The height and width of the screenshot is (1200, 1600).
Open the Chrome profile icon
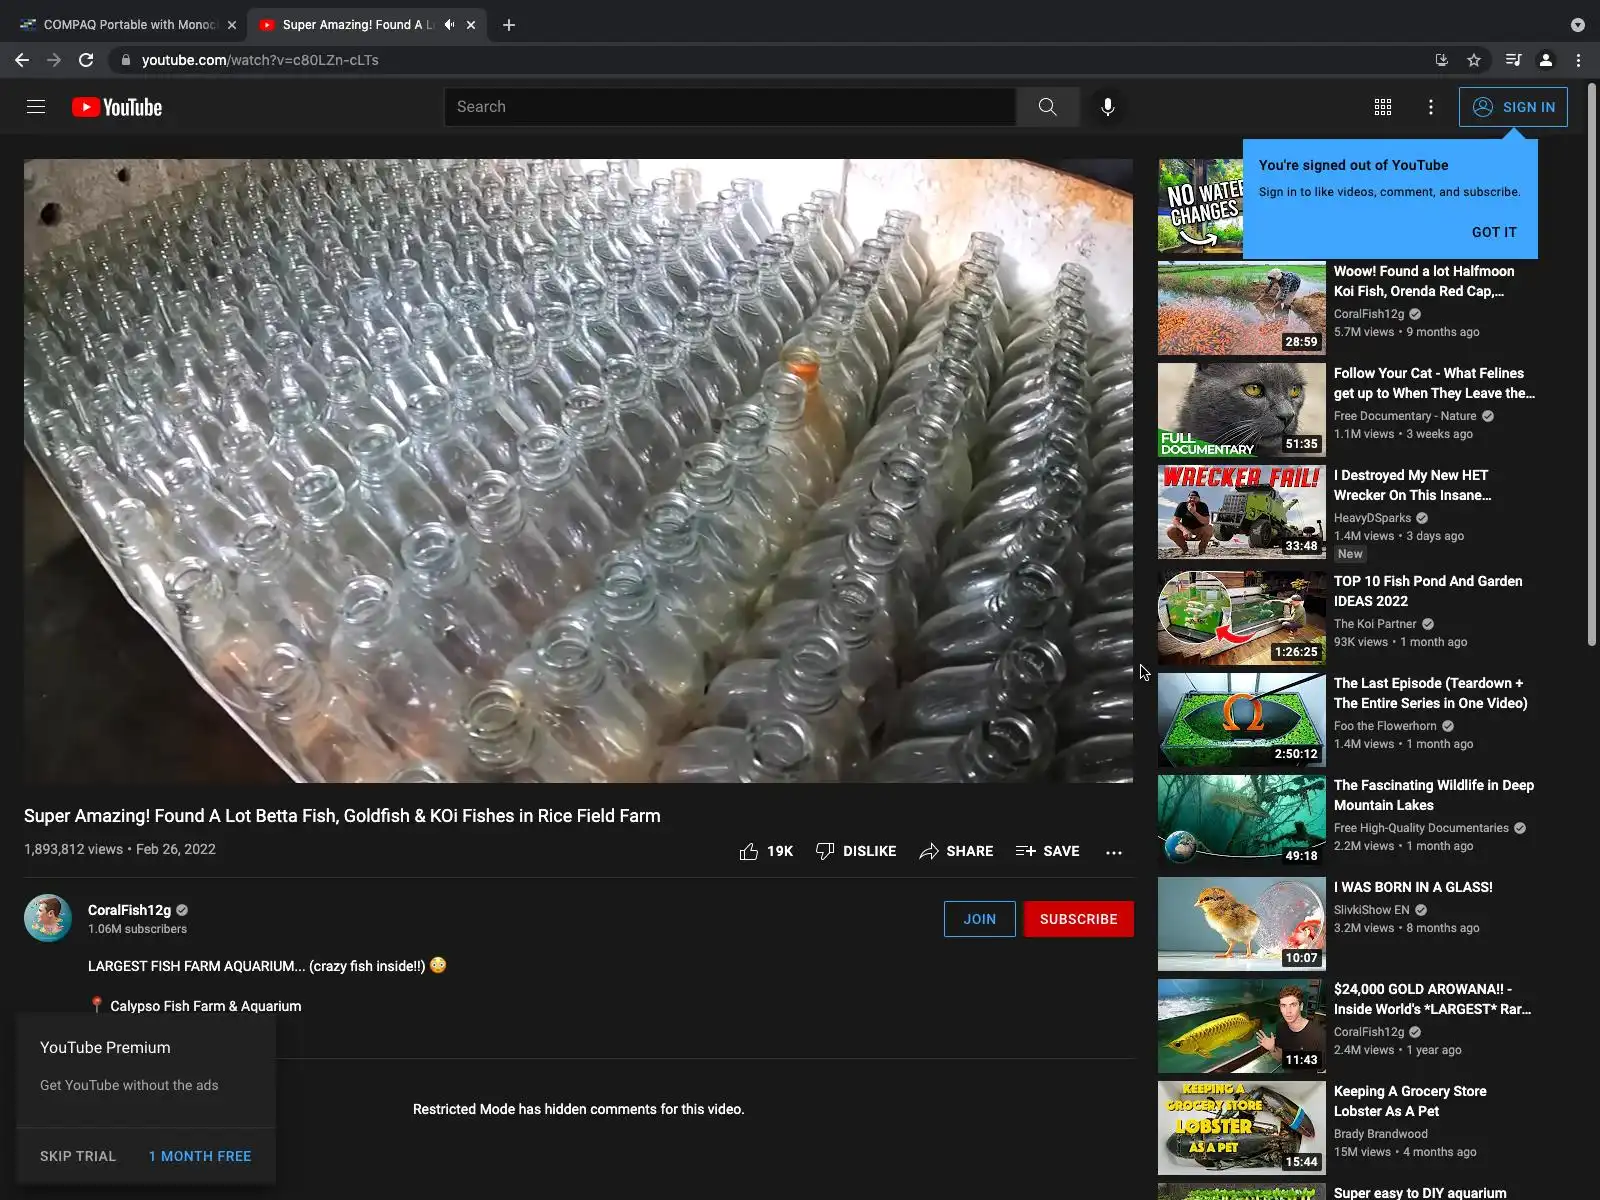[x=1546, y=60]
